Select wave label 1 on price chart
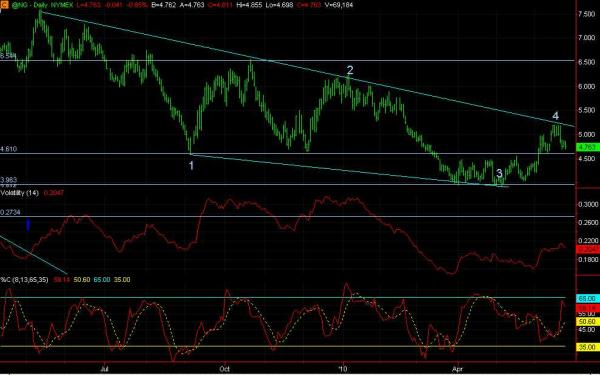Image resolution: width=600 pixels, height=375 pixels. click(191, 165)
